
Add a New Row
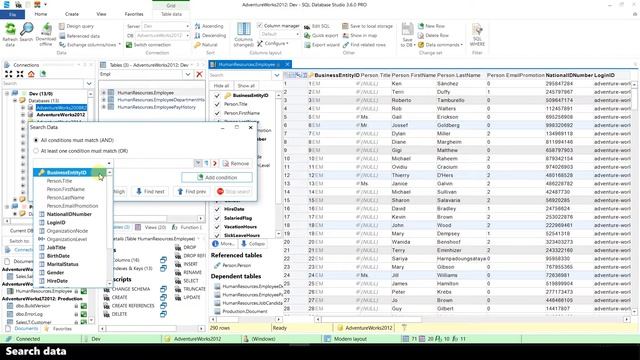click(431, 26)
